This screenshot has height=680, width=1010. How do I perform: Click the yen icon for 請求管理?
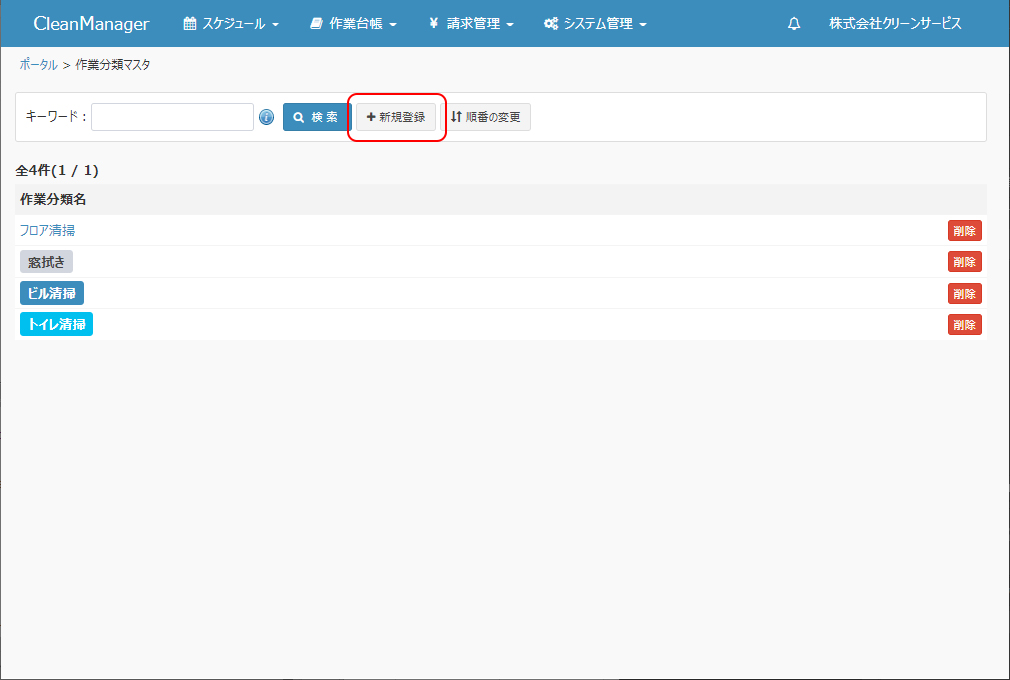pyautogui.click(x=433, y=24)
